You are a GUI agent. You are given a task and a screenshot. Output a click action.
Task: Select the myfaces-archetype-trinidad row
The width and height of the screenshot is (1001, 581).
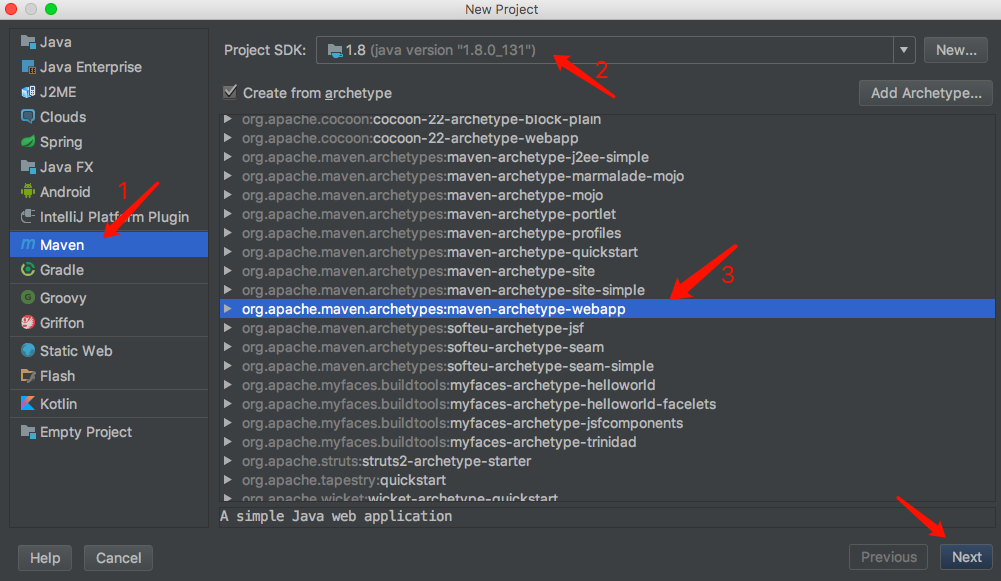[607, 442]
